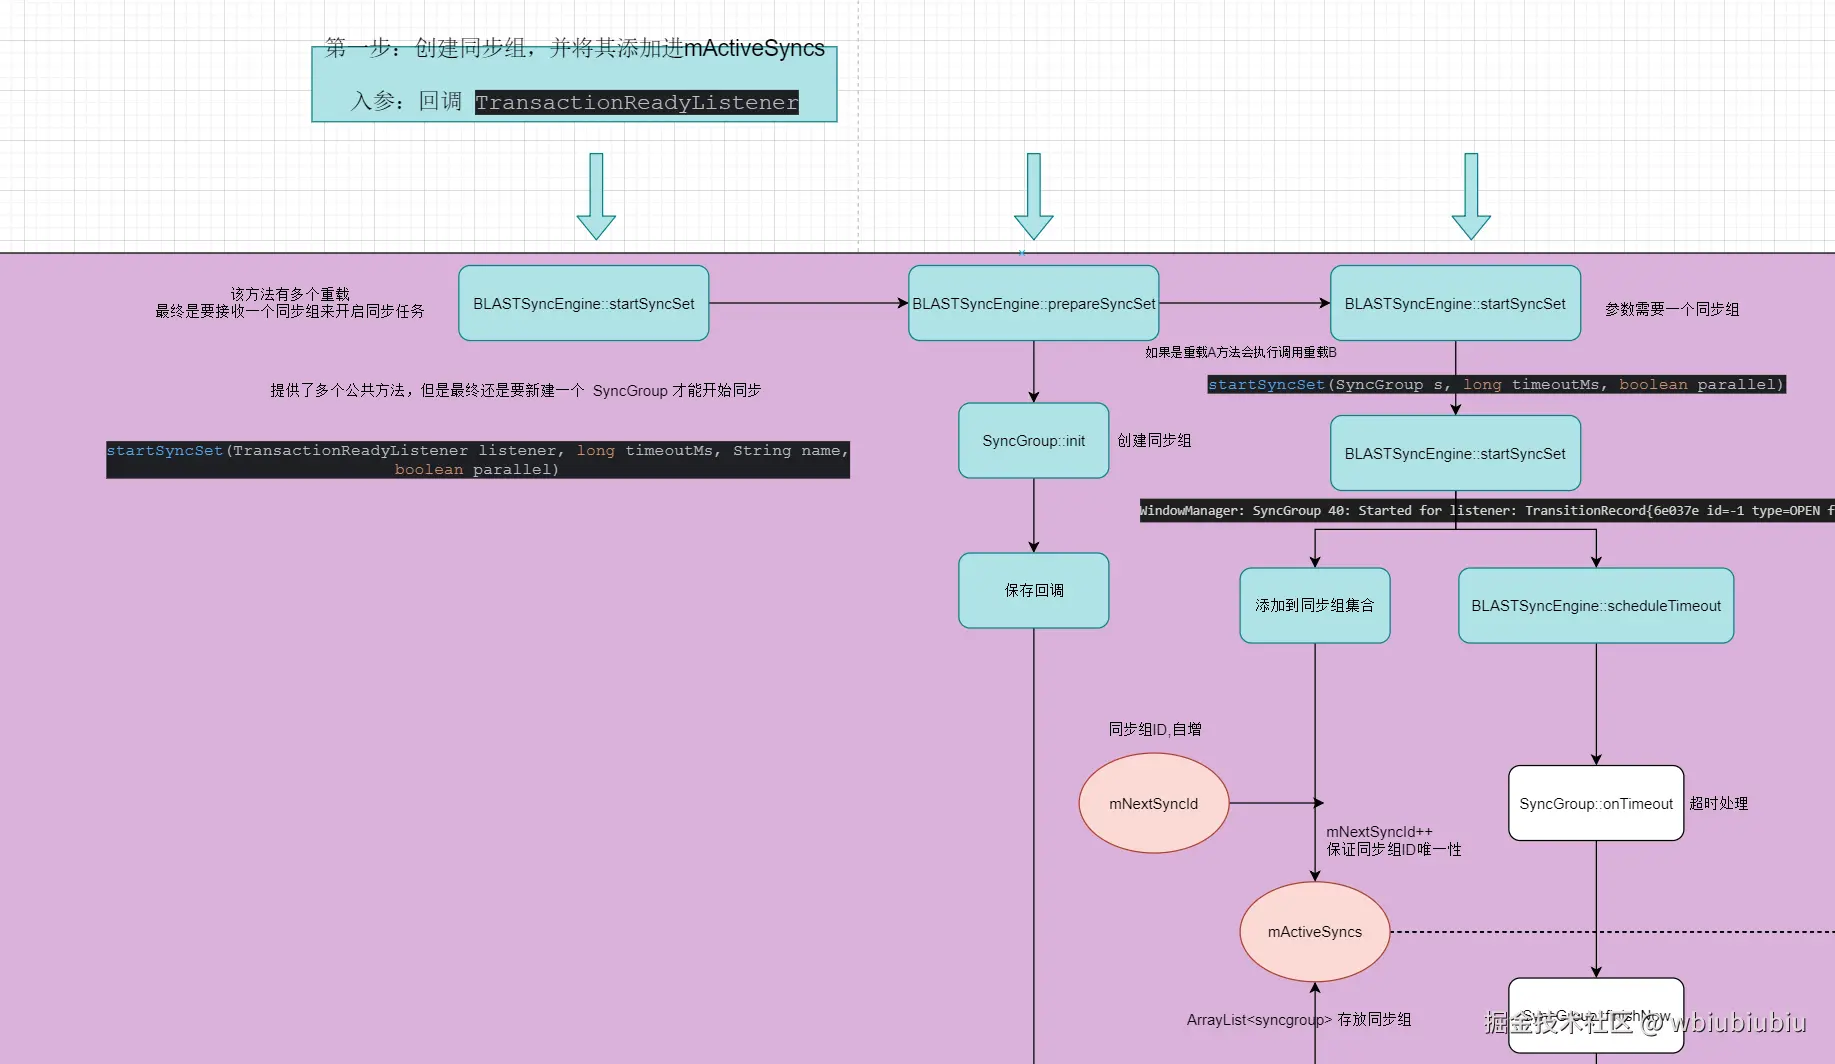Select the SyncGroup::onTimeout white box
This screenshot has width=1835, height=1064.
click(x=1595, y=803)
